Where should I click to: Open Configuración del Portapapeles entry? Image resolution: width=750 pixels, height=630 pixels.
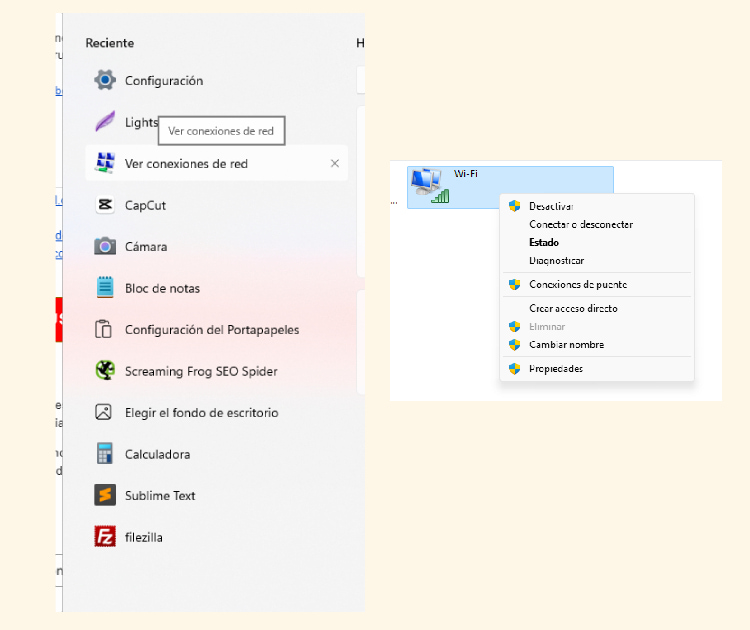pos(212,330)
